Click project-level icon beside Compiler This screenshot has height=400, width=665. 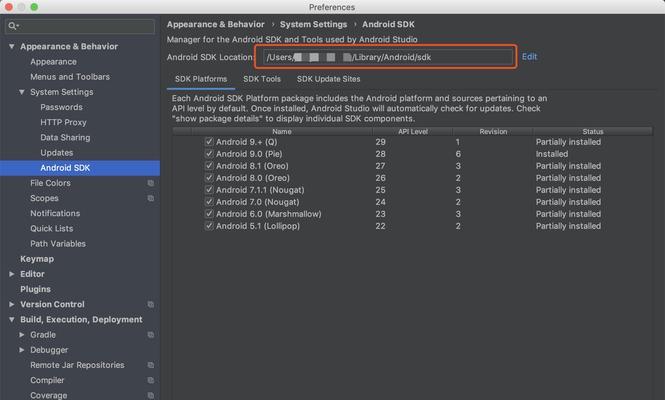click(151, 380)
